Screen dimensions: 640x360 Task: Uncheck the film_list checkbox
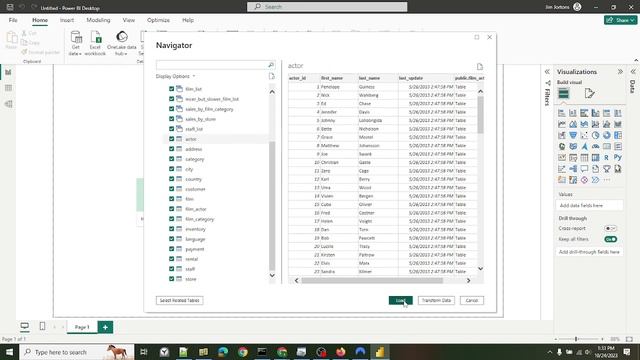click(171, 89)
